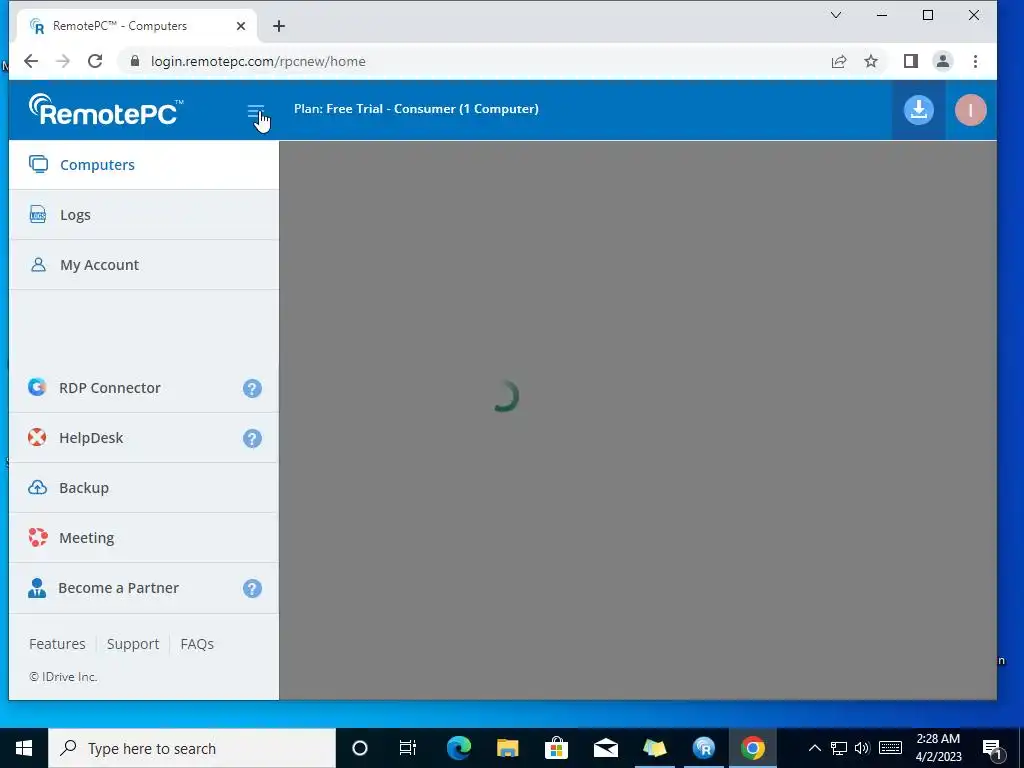
Task: Open HelpDesk from sidebar
Action: click(x=144, y=438)
